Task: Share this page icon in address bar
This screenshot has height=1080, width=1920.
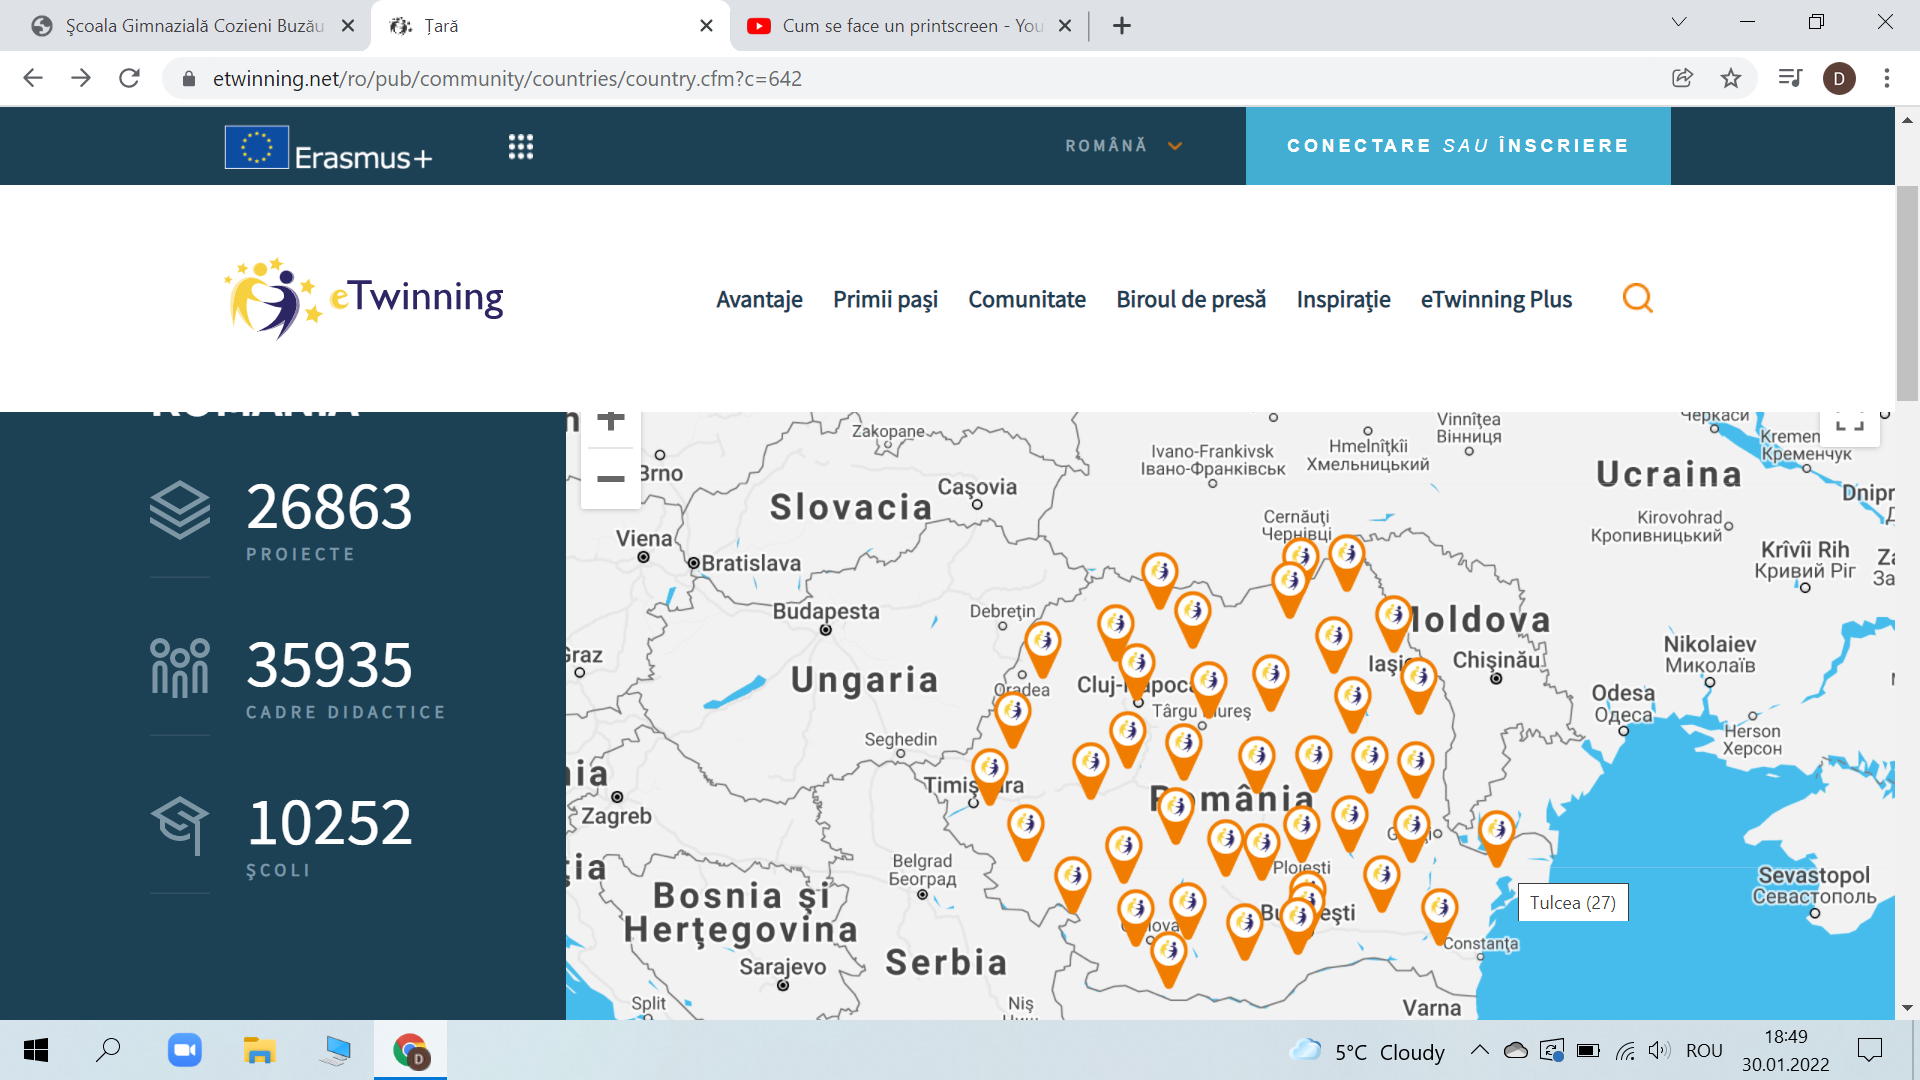Action: [x=1682, y=78]
